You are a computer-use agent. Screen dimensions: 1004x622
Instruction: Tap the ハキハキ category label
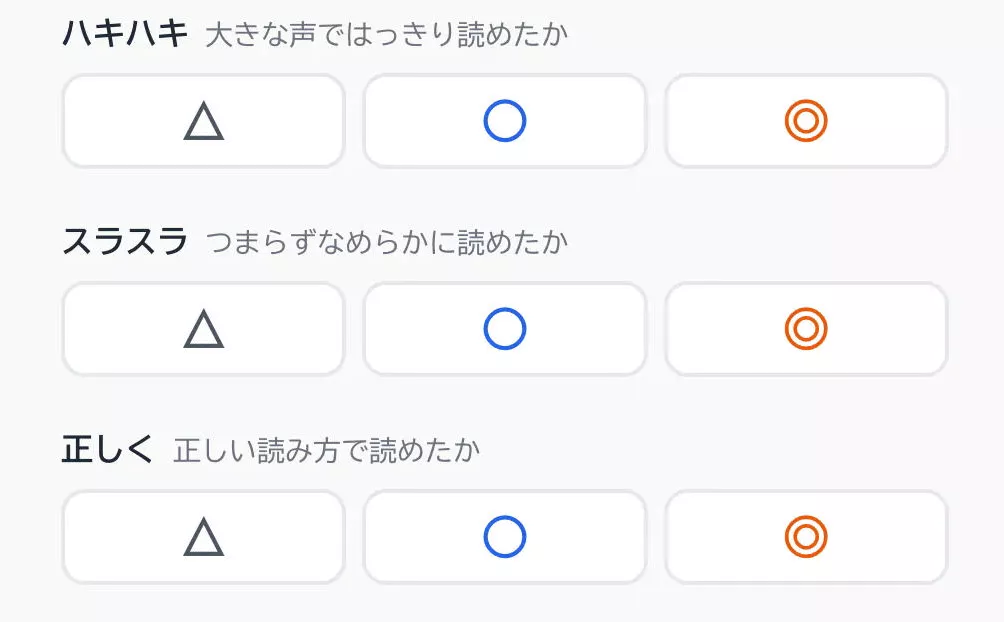tap(123, 31)
